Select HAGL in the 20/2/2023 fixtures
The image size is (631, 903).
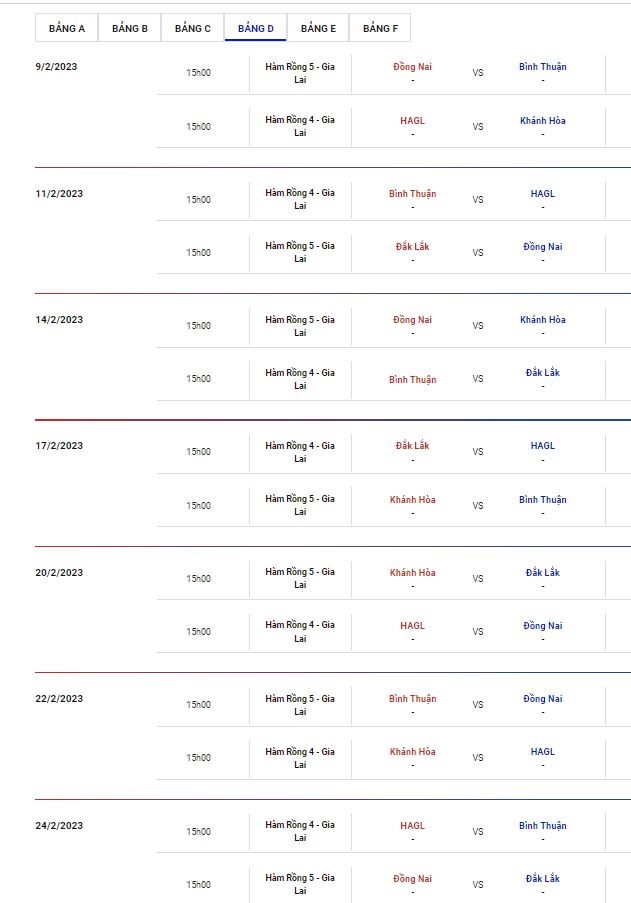tap(412, 626)
